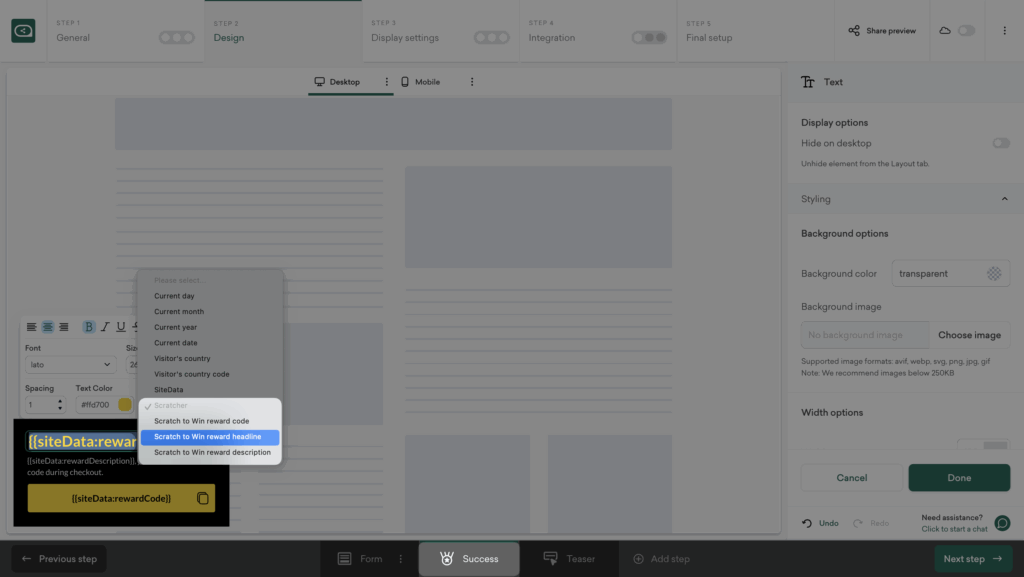The width and height of the screenshot is (1024, 577).
Task: Click the italic formatting icon
Action: click(x=105, y=327)
